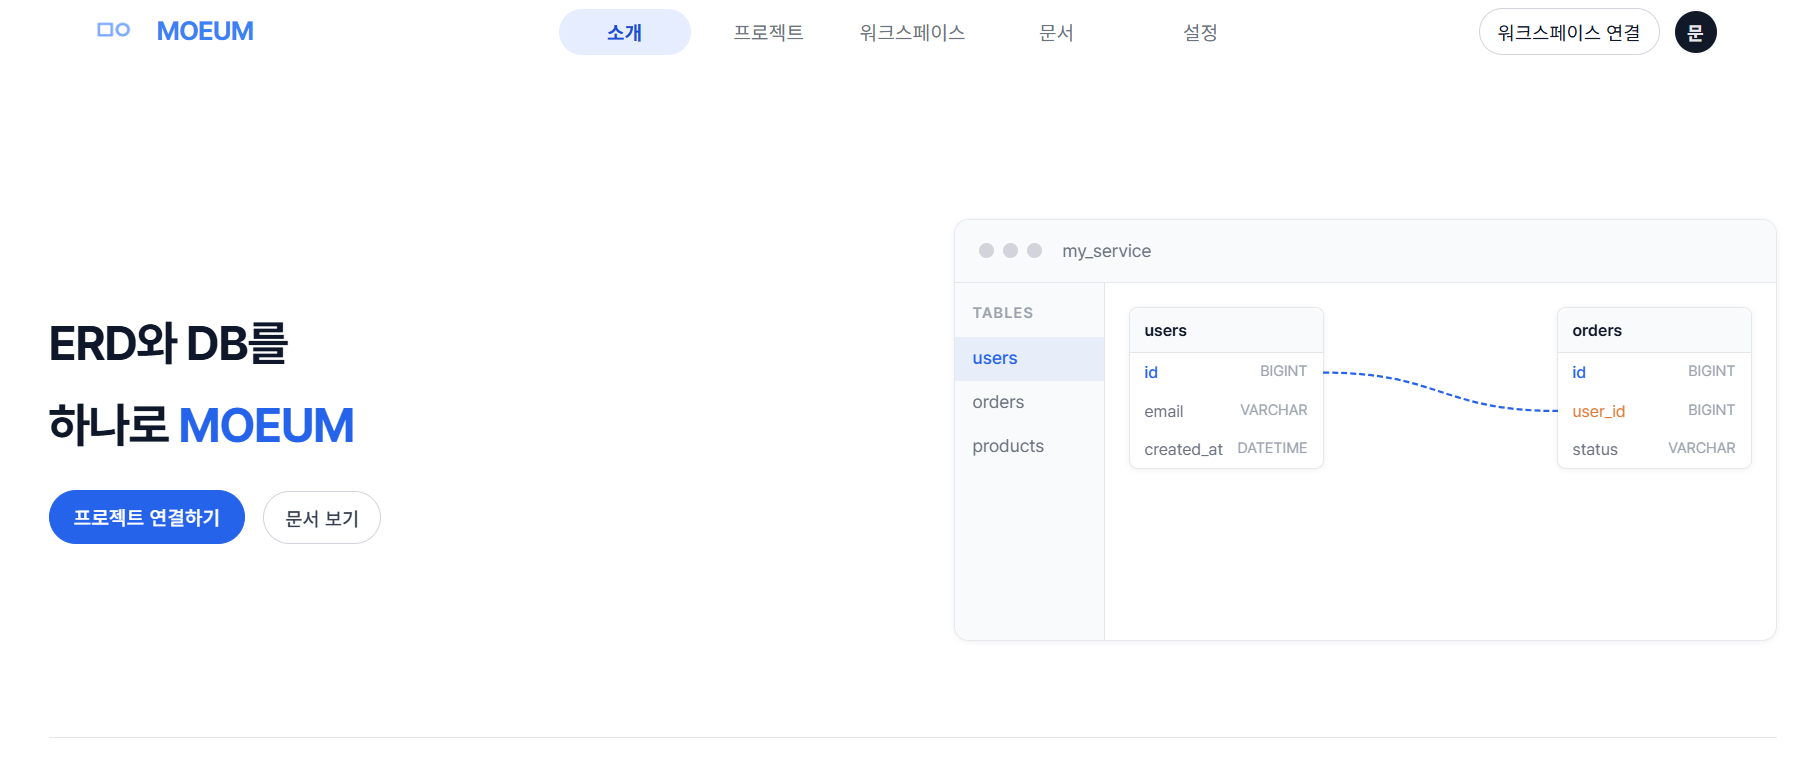Screen dimensions: 1820x781
Task: Select the status column in orders table
Action: click(x=1654, y=449)
